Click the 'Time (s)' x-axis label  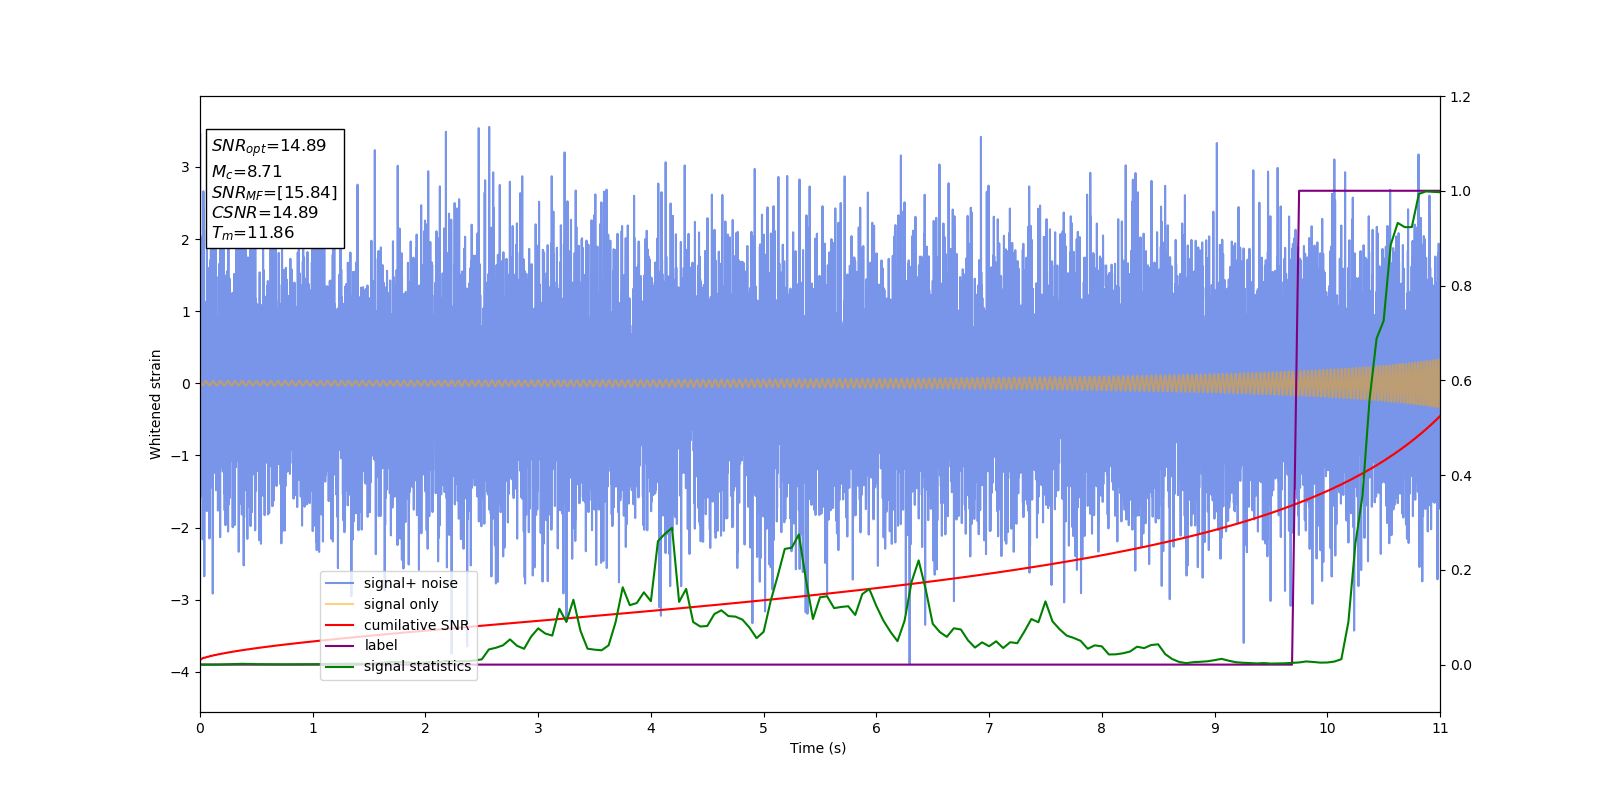(818, 748)
